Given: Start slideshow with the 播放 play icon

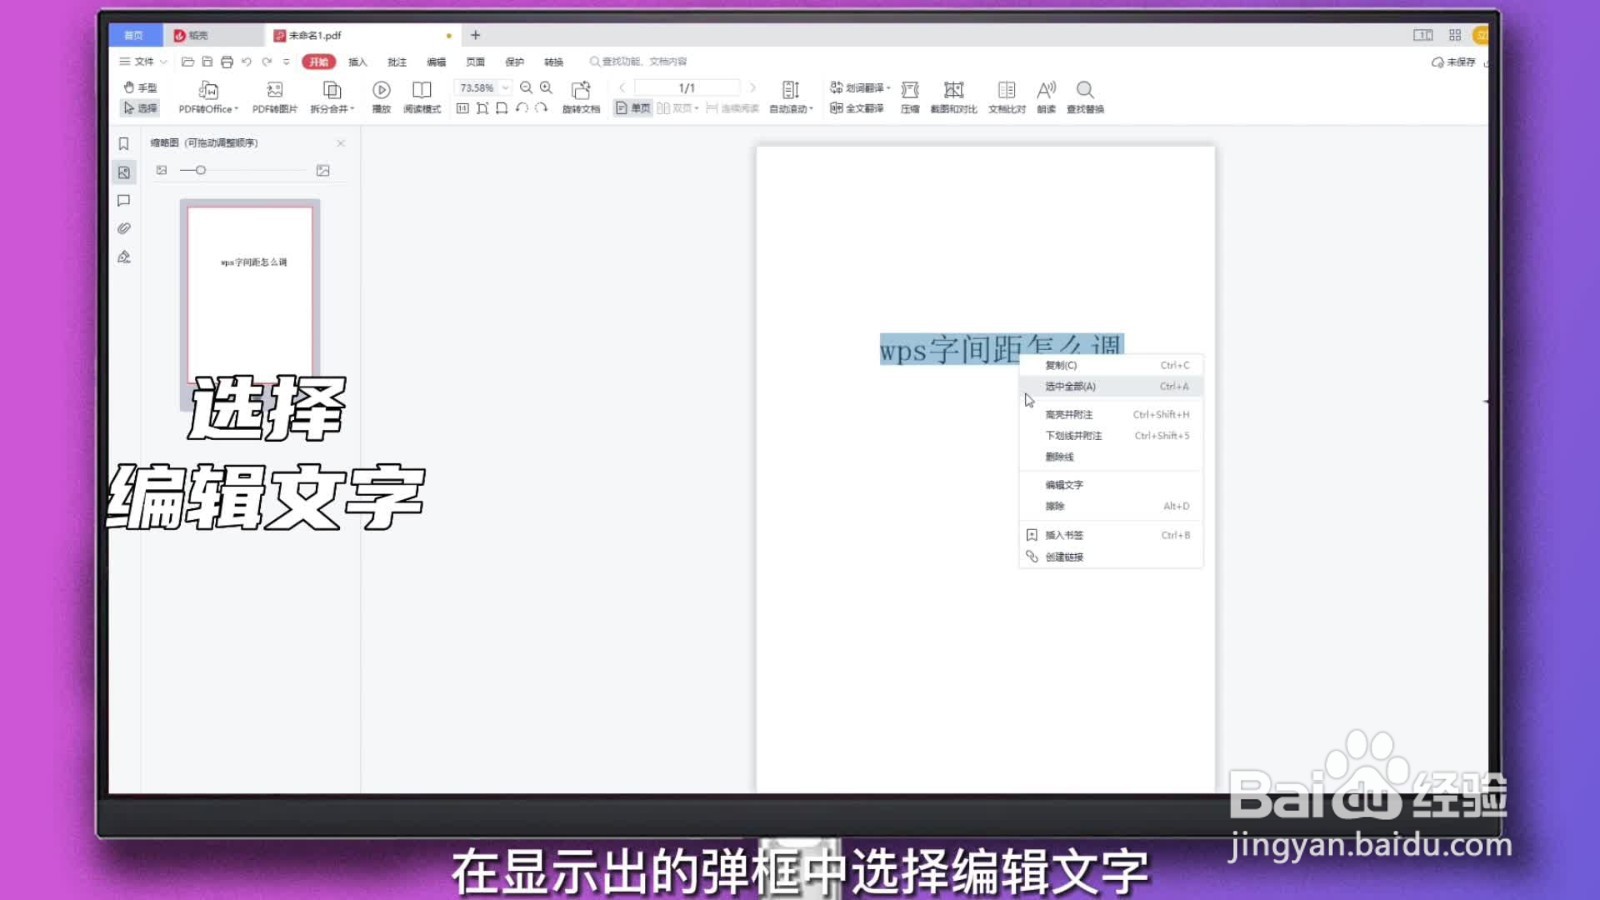Looking at the screenshot, I should click(380, 97).
